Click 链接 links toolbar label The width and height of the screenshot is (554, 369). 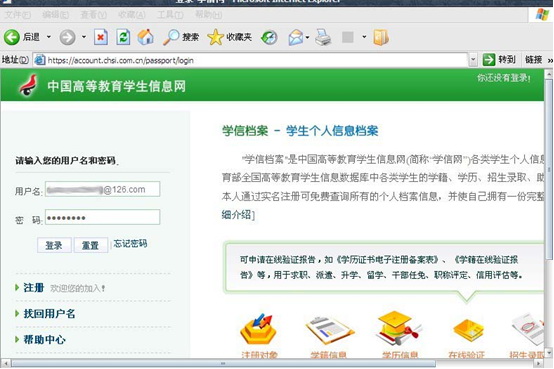coord(534,60)
